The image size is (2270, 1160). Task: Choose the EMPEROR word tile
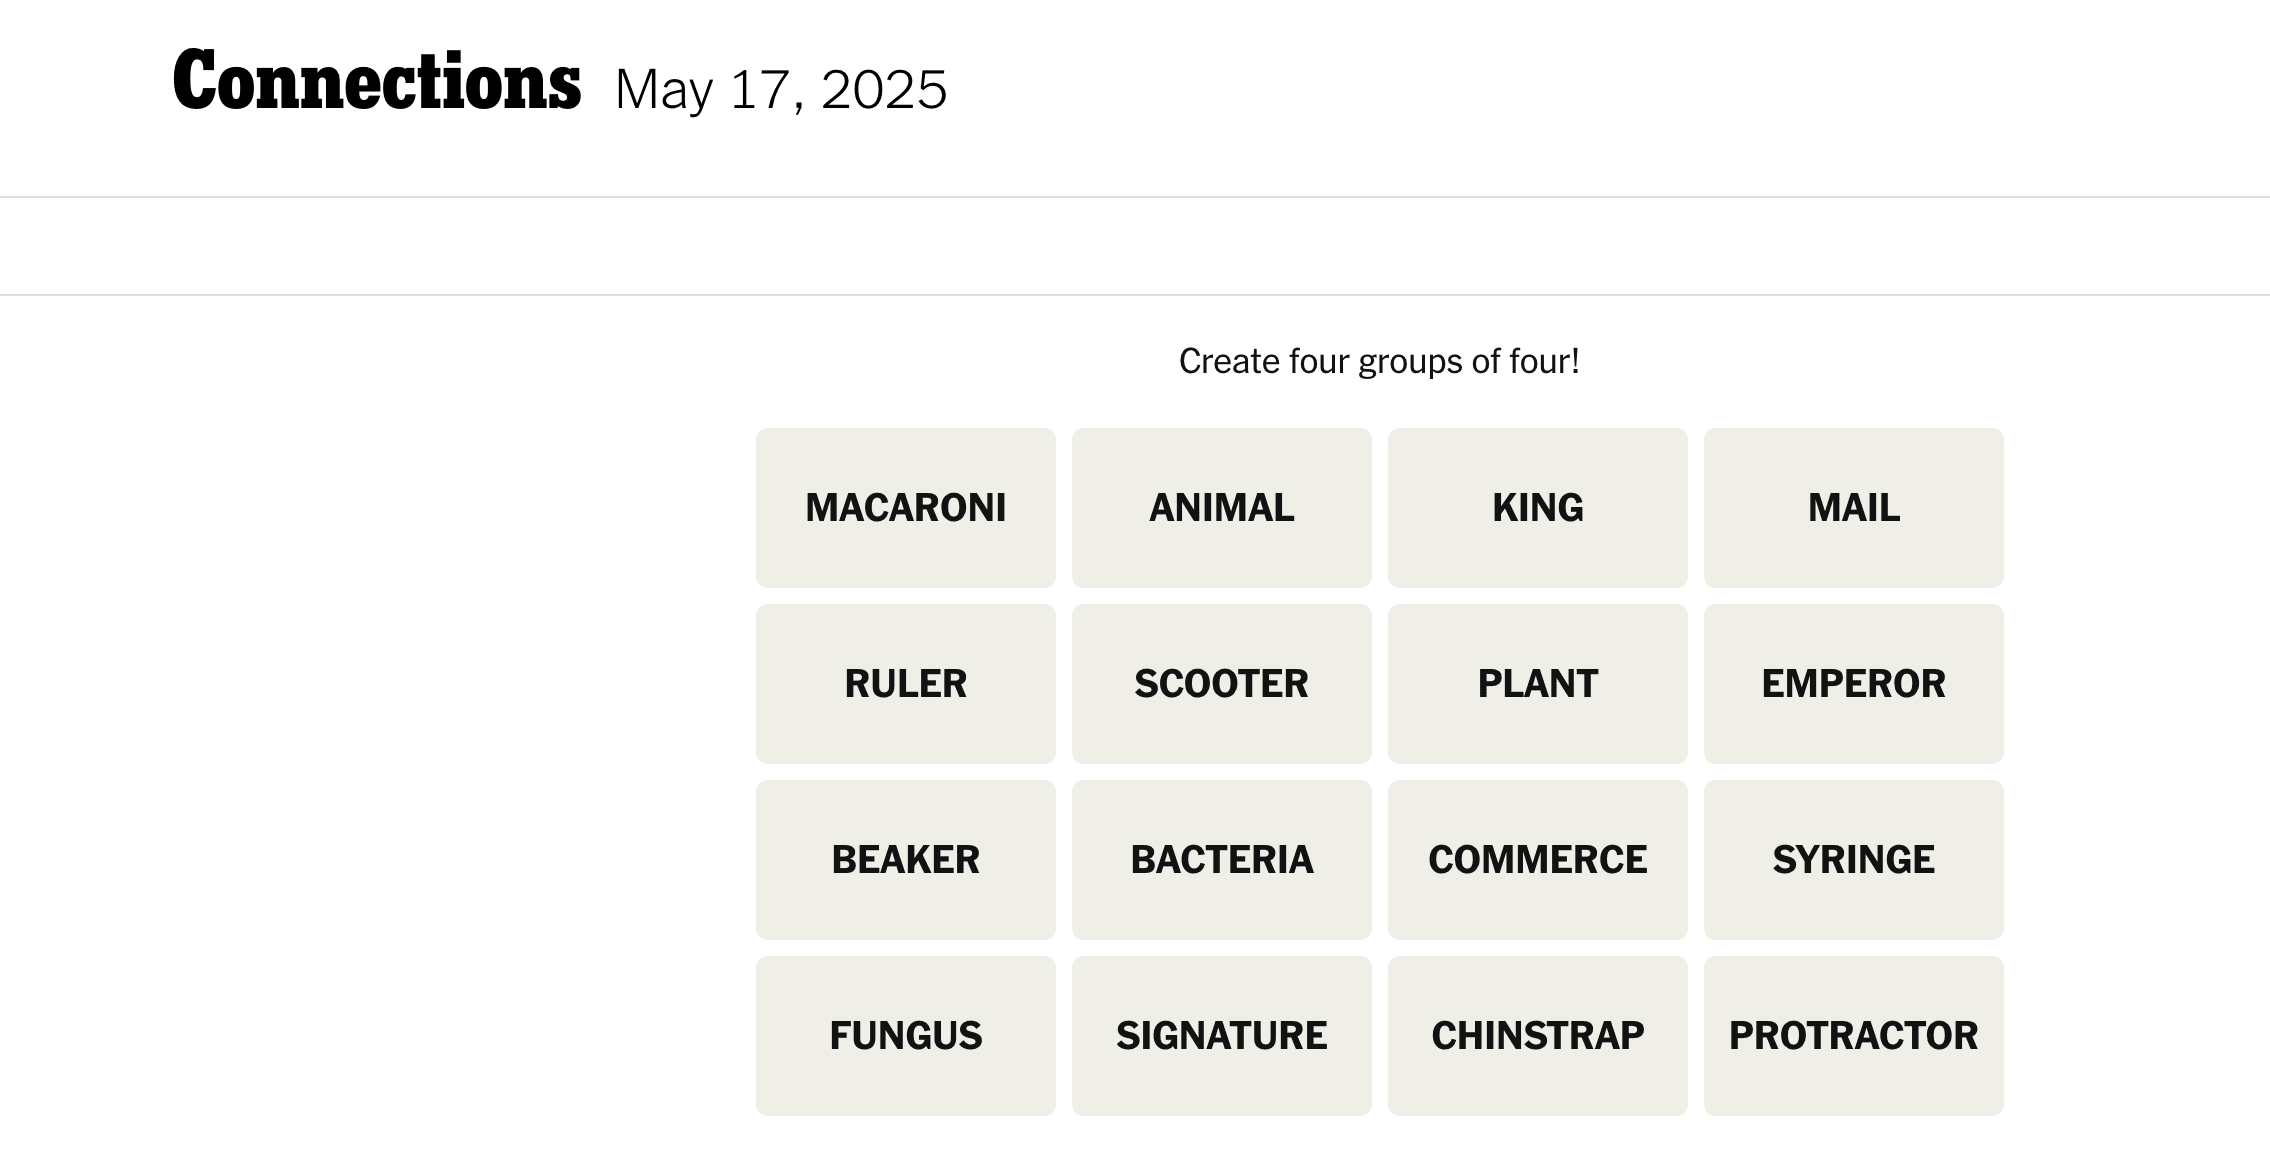pyautogui.click(x=1853, y=684)
